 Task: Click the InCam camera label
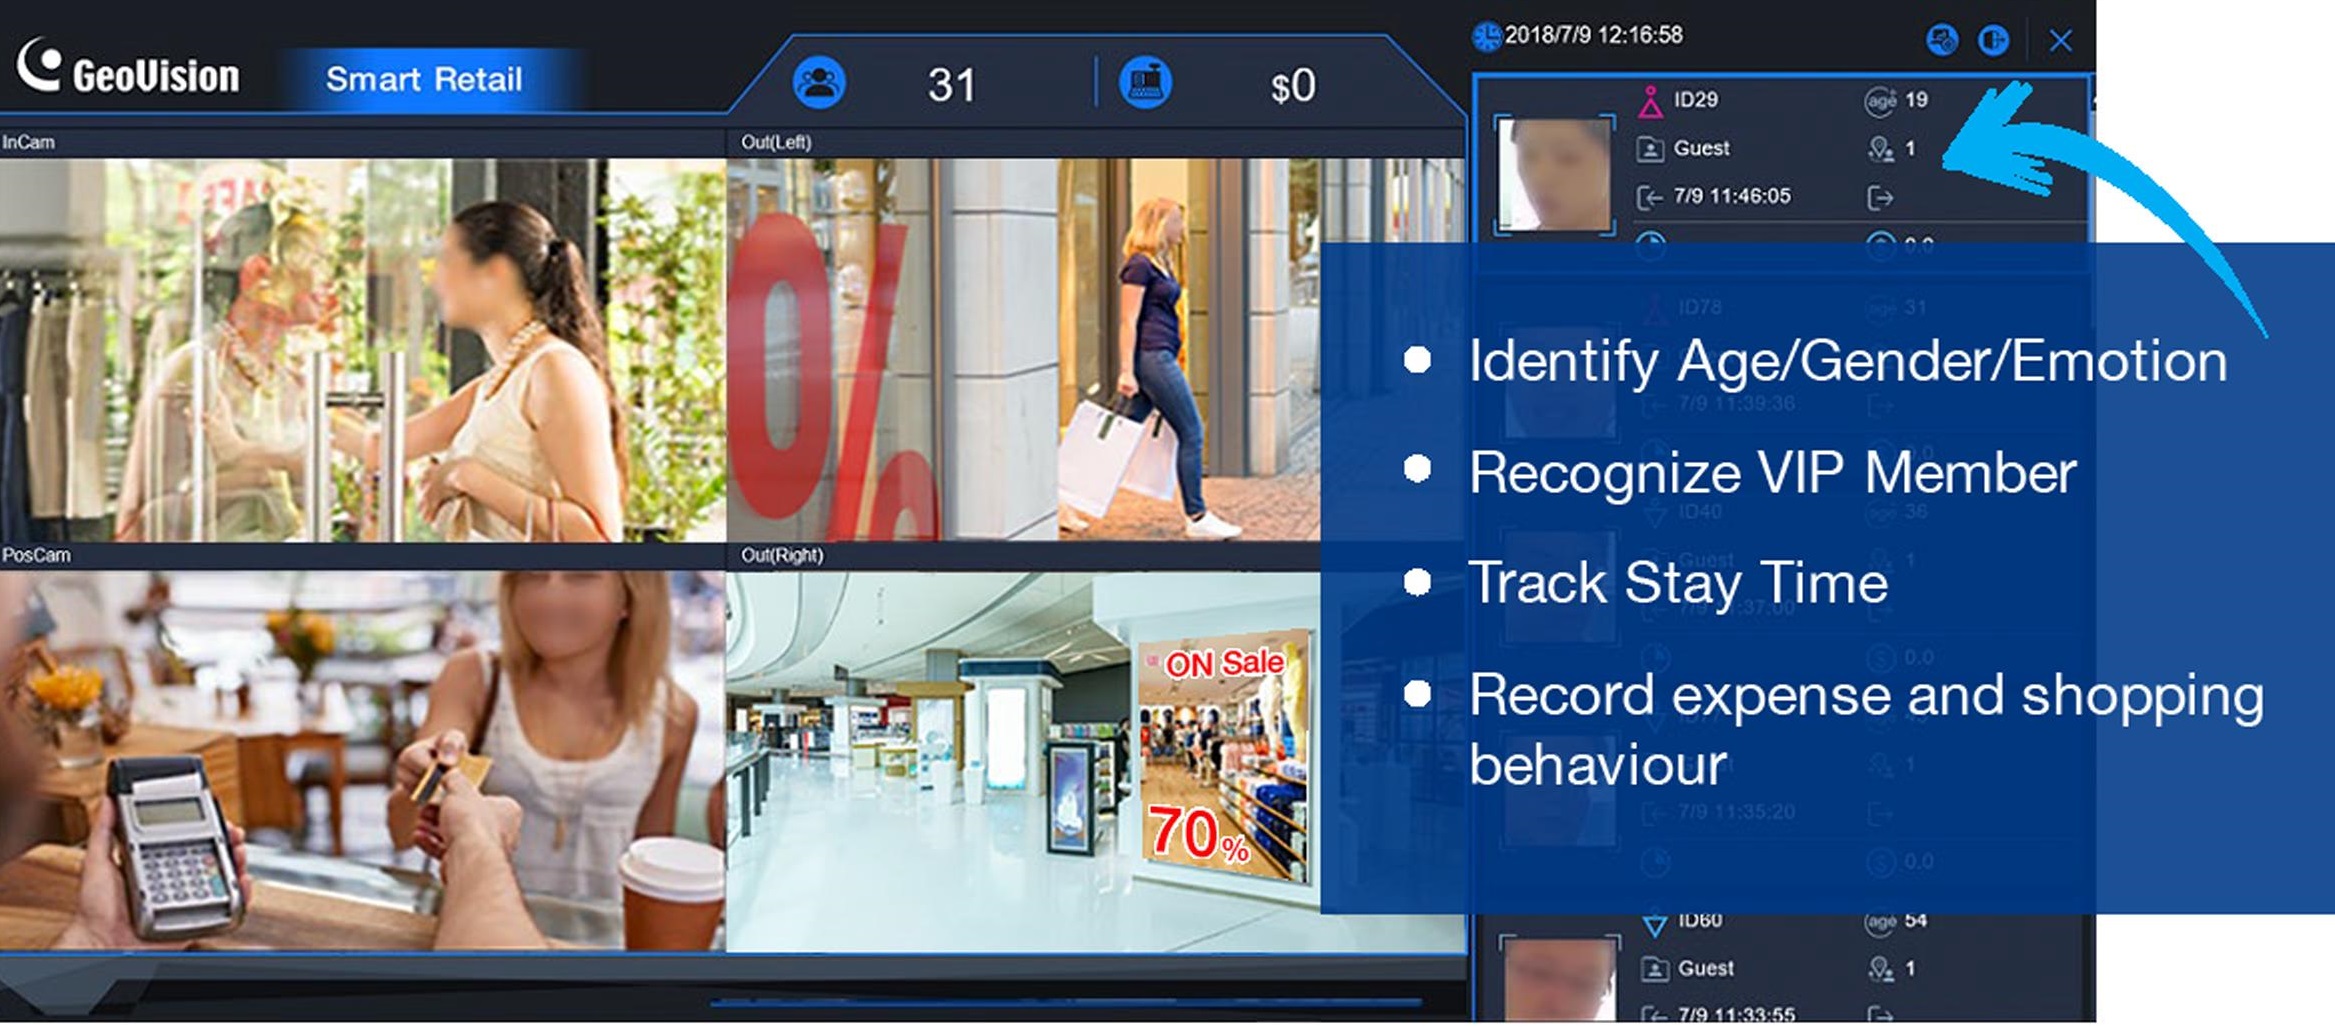[28, 142]
